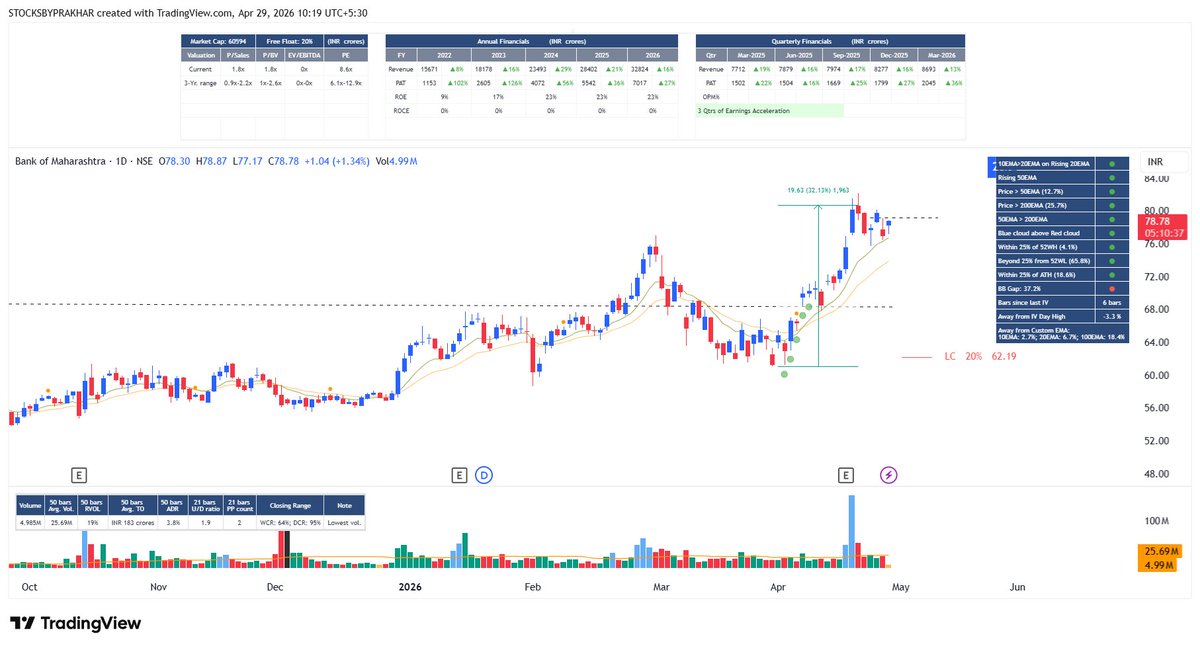
Task: Click the 2026 label on the time axis
Action: tap(411, 588)
